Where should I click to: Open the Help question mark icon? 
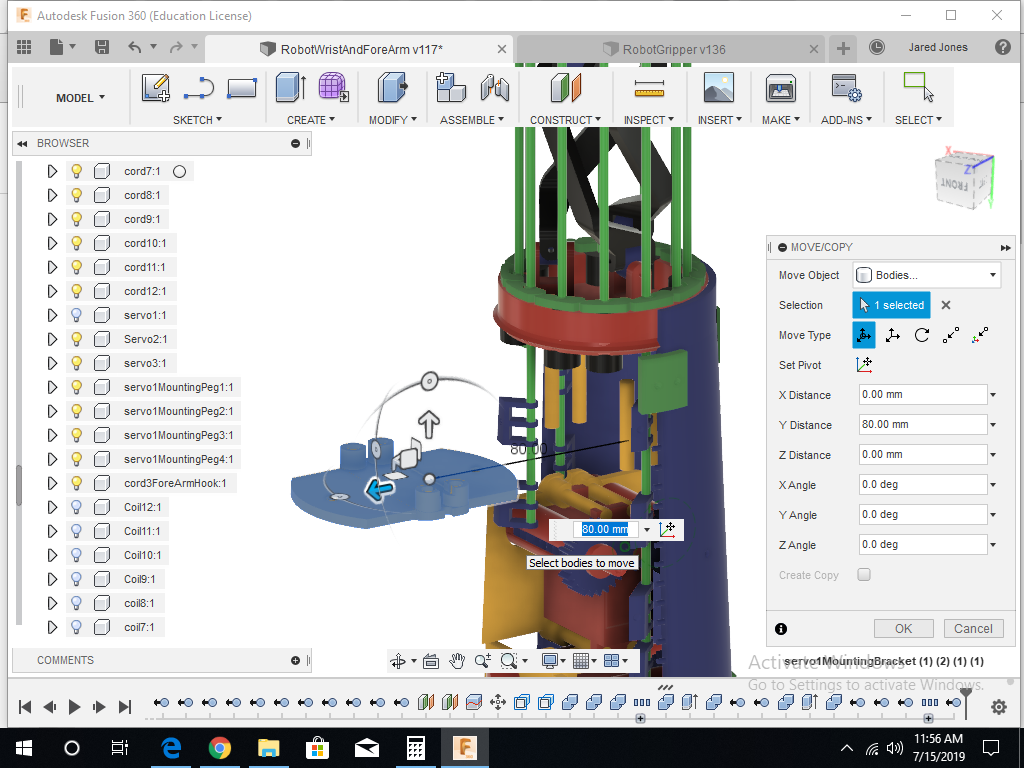[x=1002, y=47]
